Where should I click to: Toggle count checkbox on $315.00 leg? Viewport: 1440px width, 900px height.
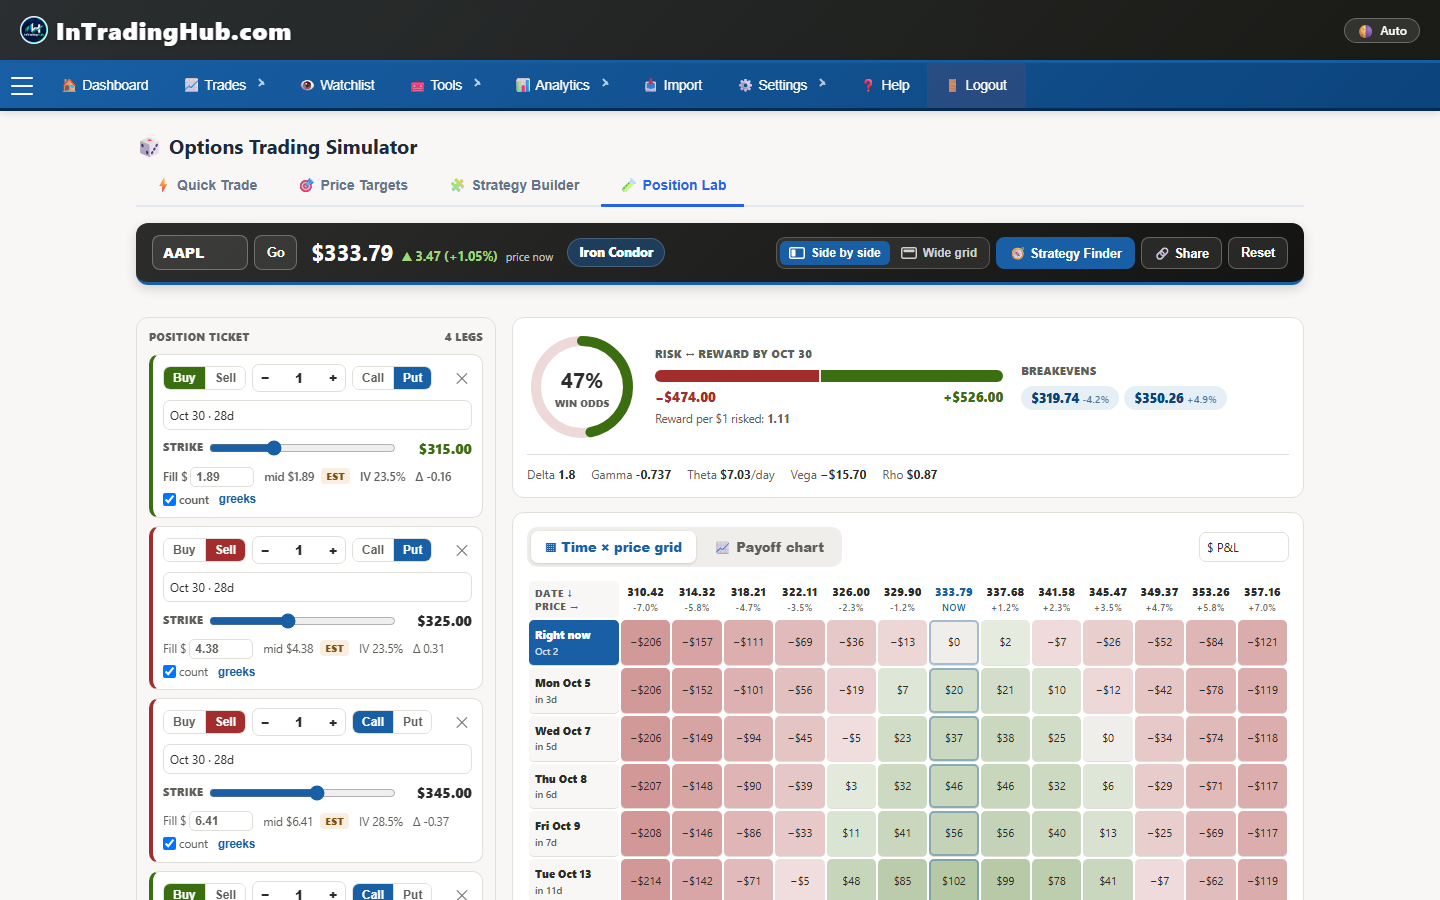point(169,500)
